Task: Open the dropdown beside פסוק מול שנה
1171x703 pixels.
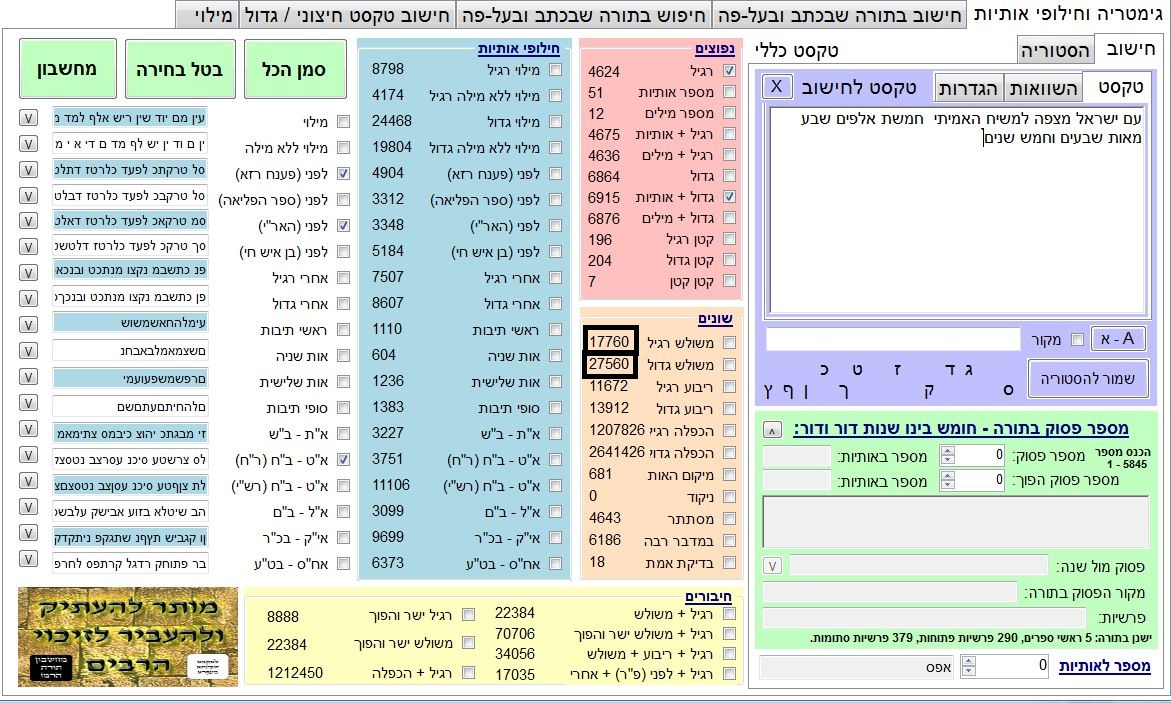Action: 773,566
